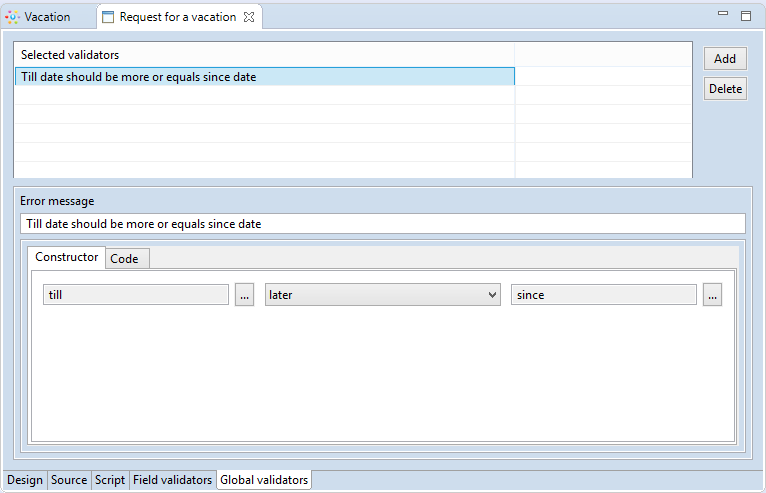Close the Request for a vacation tab
Viewport: 766px width, 493px height.
[250, 17]
